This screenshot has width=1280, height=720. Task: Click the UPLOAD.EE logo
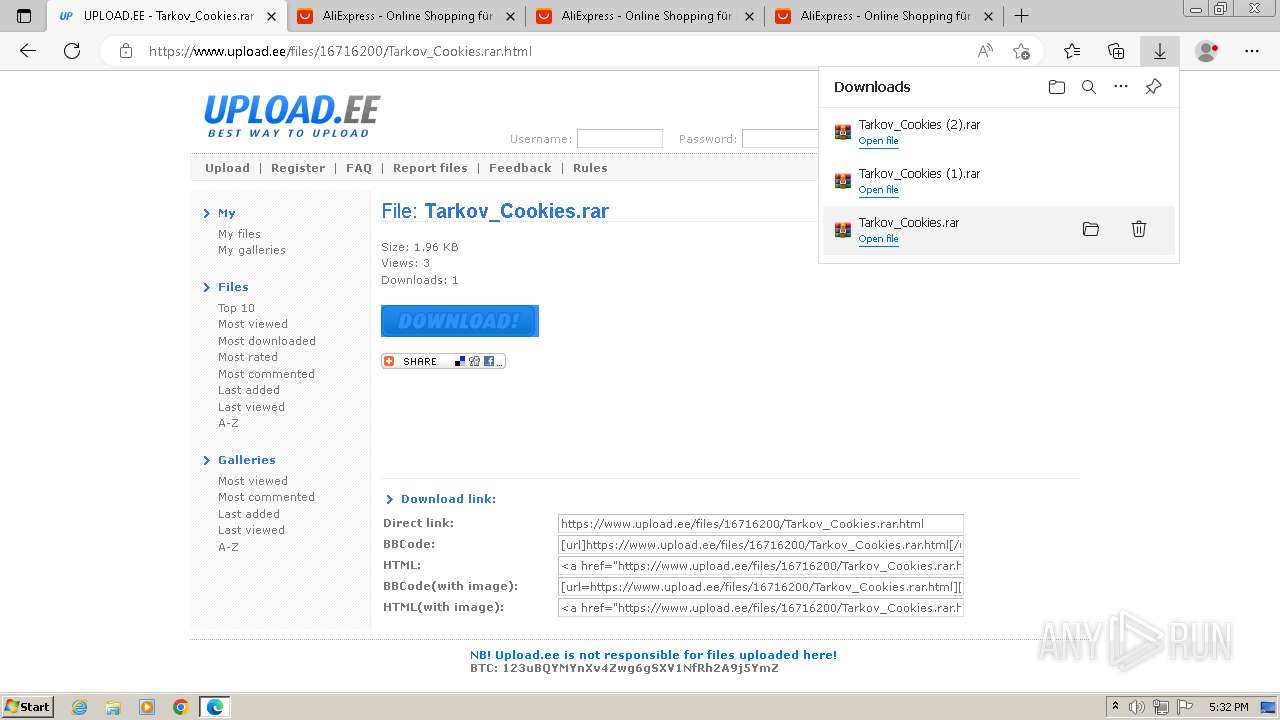(292, 116)
